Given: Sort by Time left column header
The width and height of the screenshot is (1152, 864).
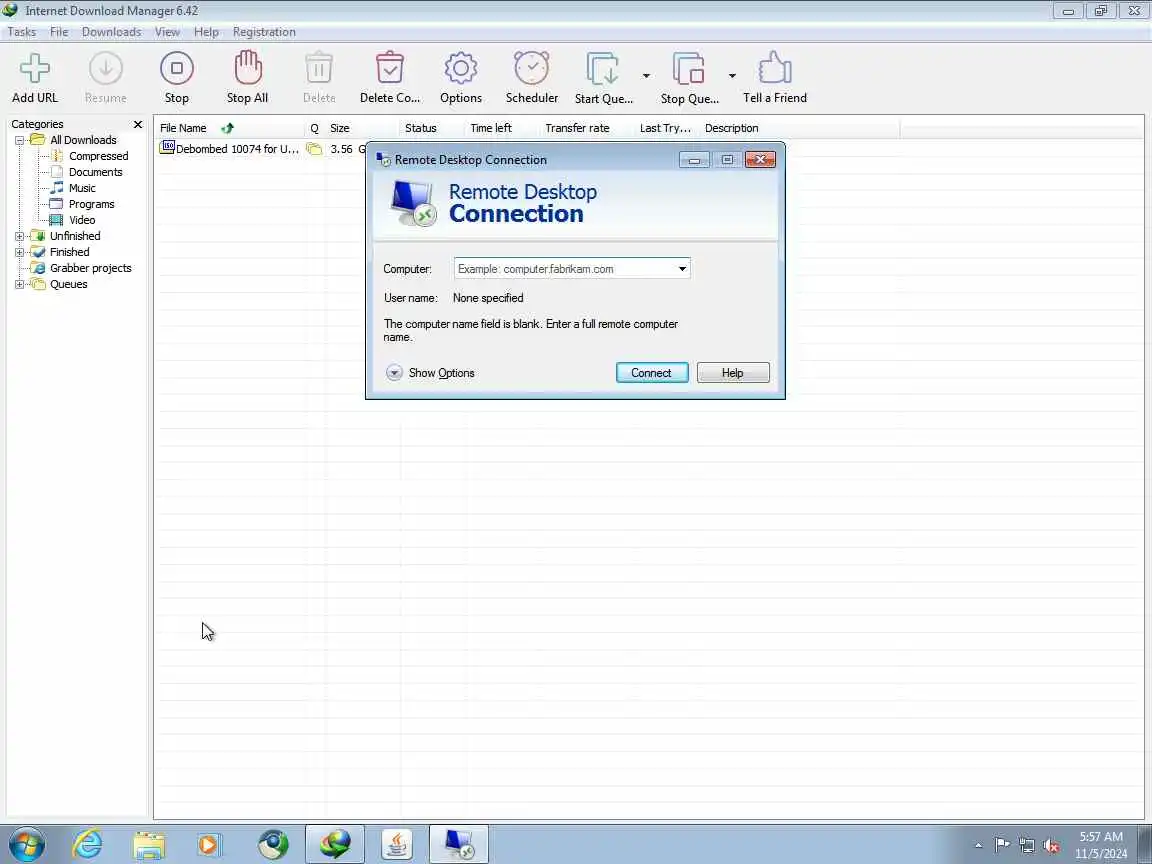Looking at the screenshot, I should [x=491, y=128].
